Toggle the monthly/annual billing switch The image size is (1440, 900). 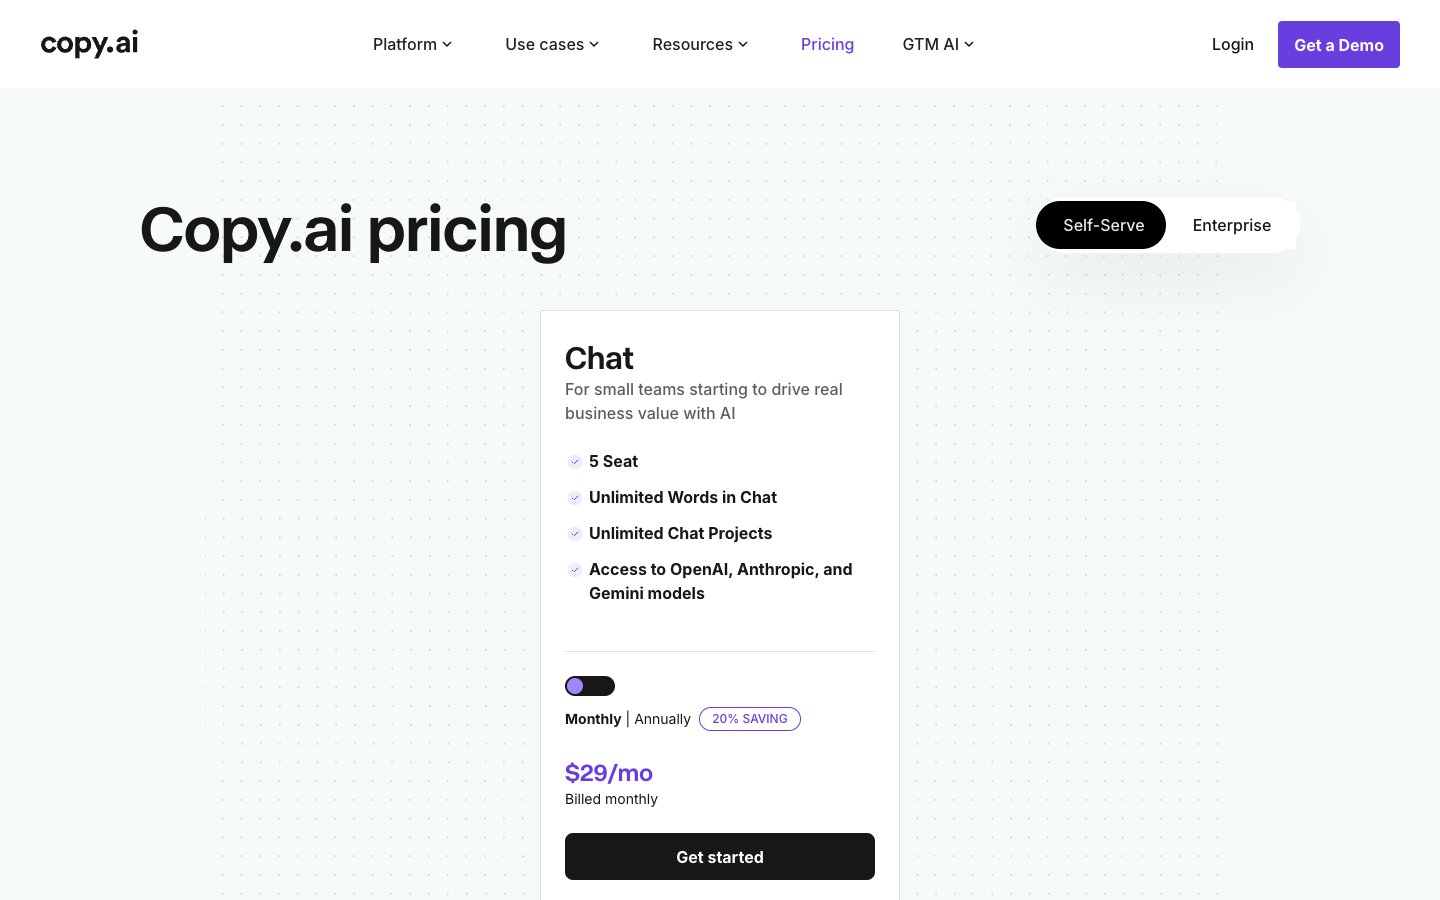[590, 686]
